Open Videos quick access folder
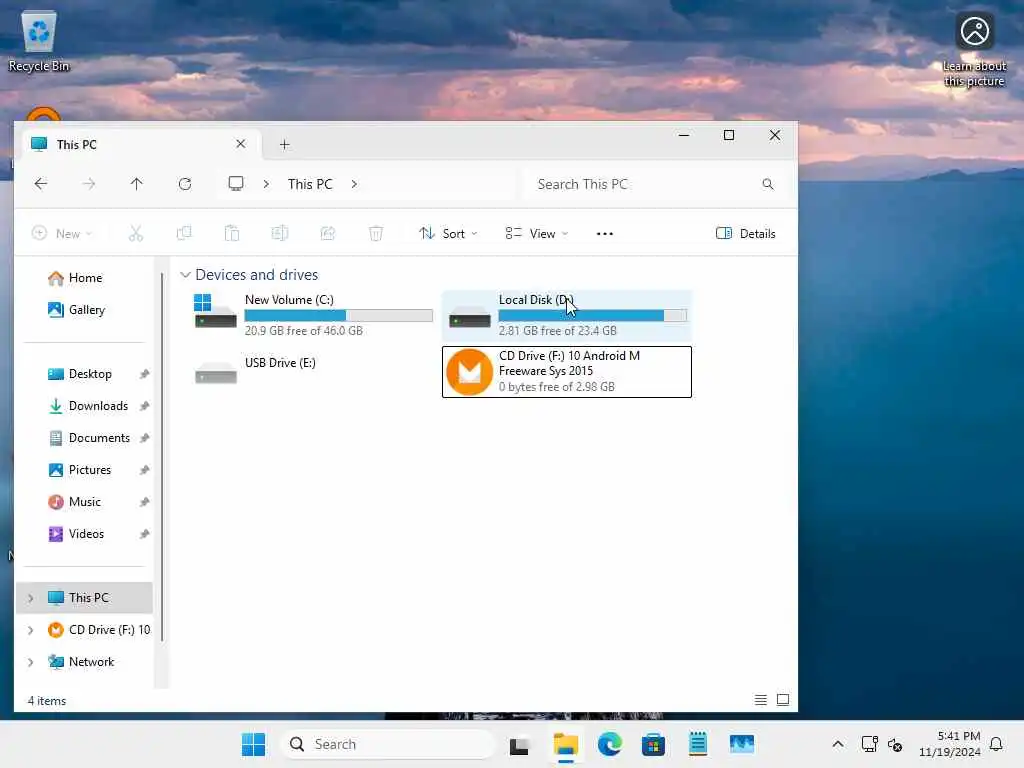 tap(84, 534)
